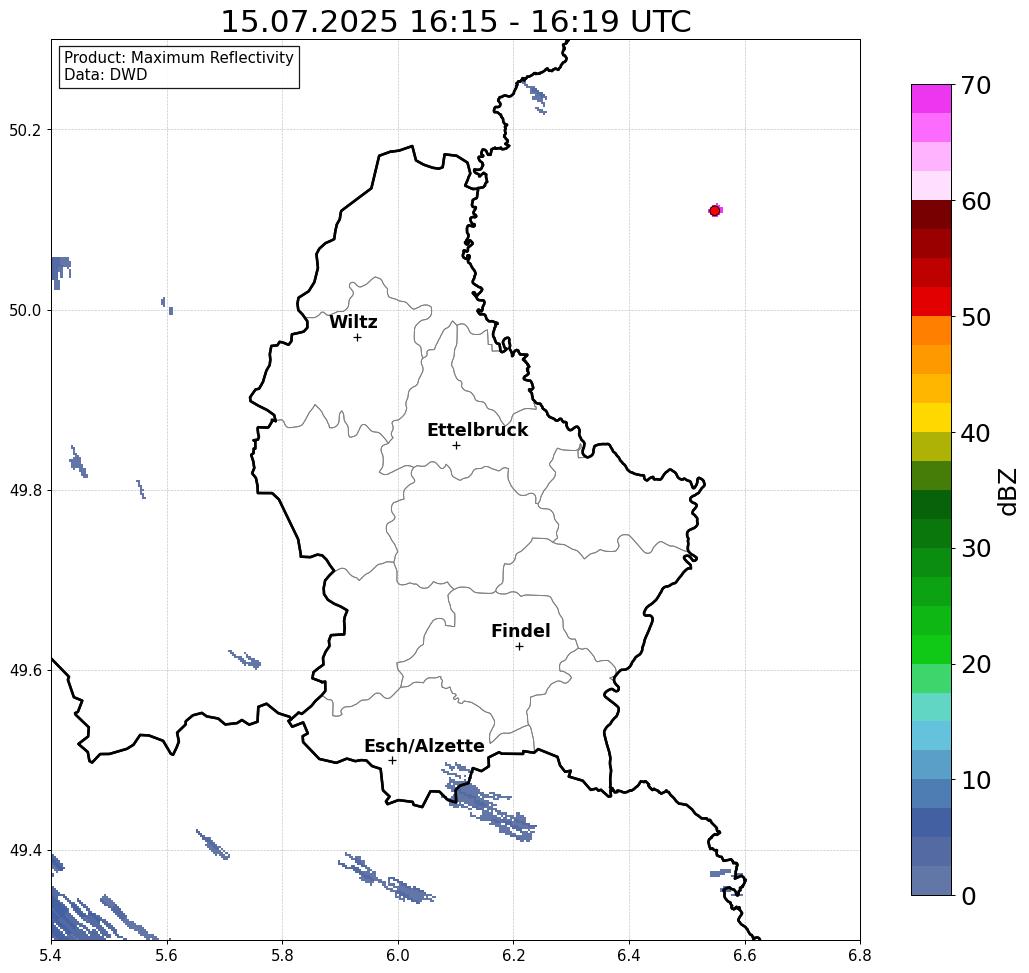Image resolution: width=1029 pixels, height=973 pixels.
Task: Click the Data: DWD text
Action: click(106, 75)
